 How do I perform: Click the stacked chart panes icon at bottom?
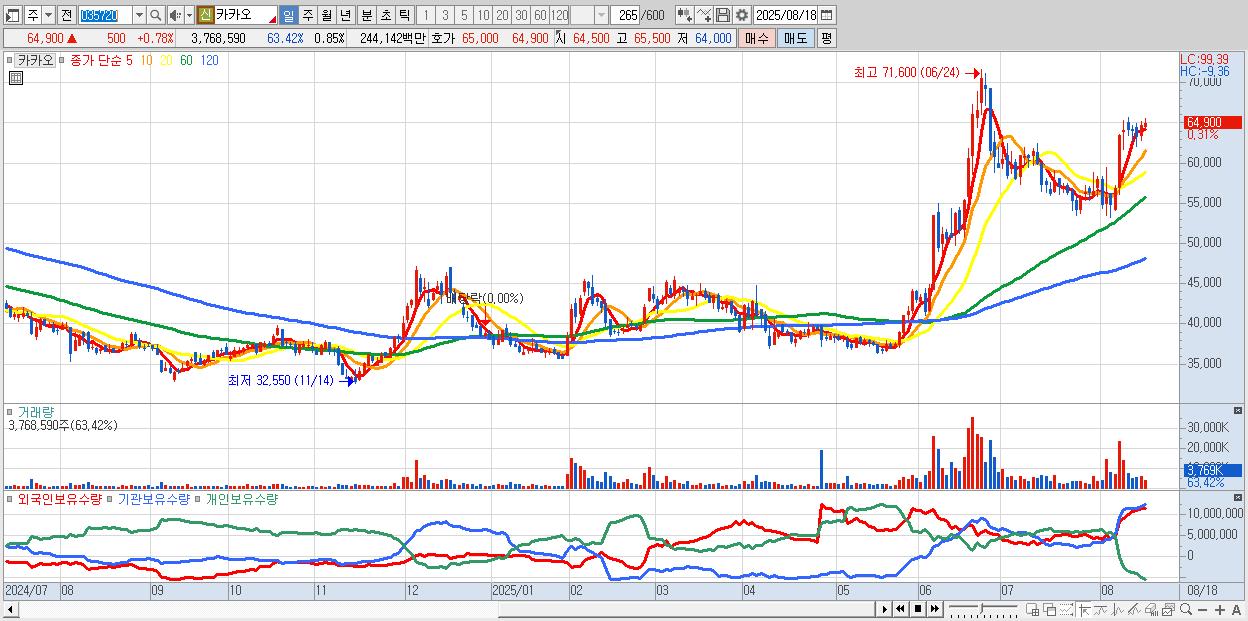tap(1168, 609)
